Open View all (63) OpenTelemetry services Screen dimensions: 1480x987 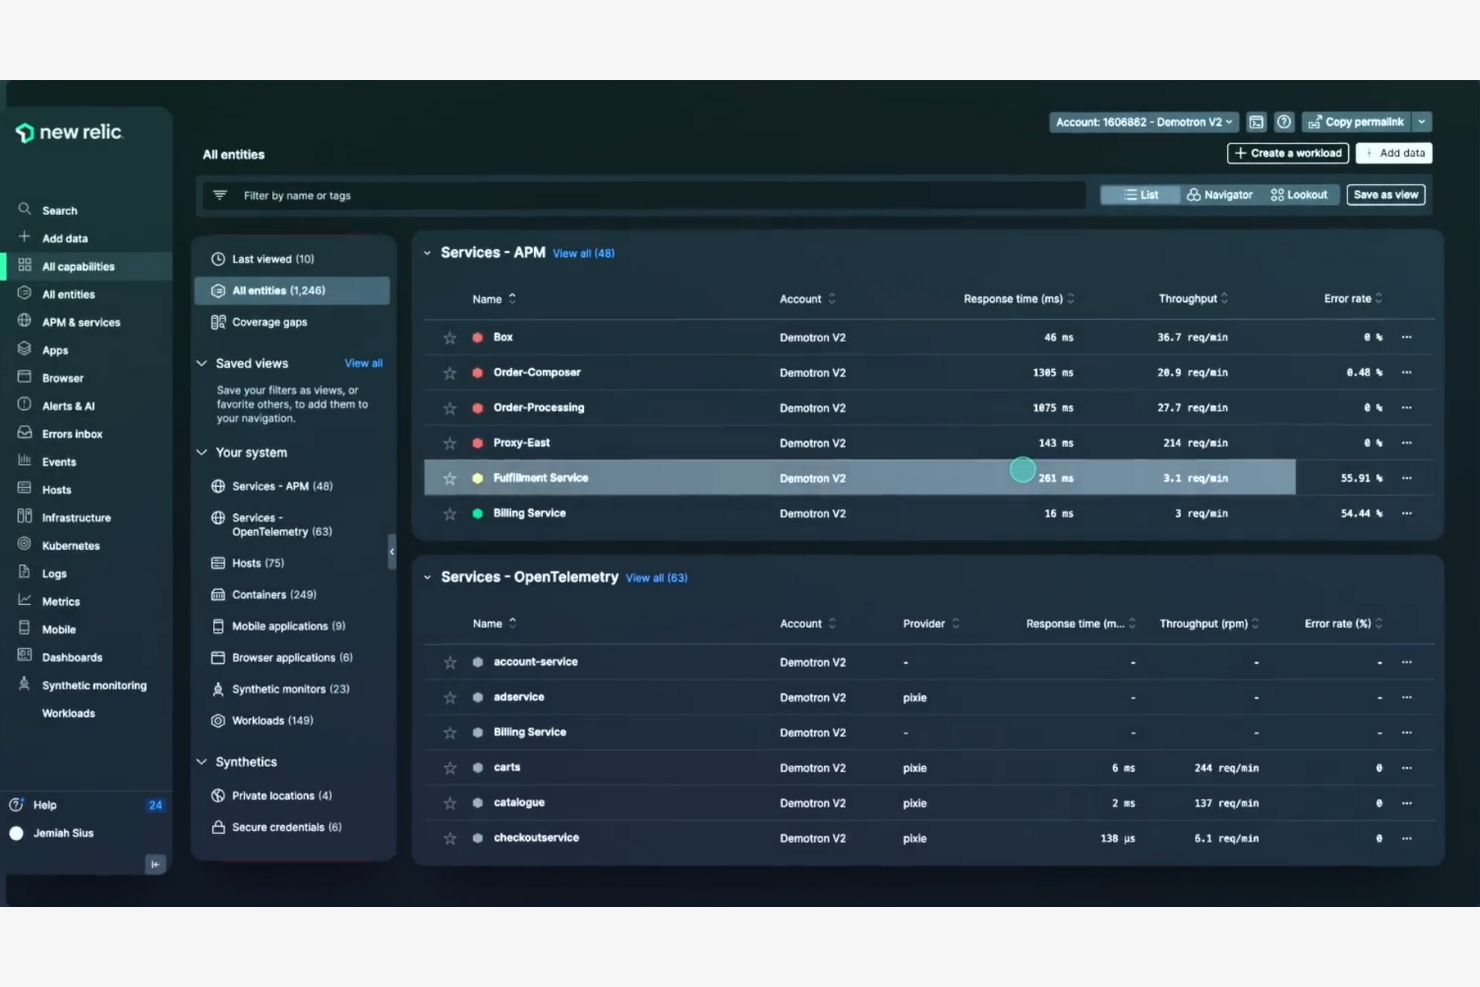[x=656, y=577]
